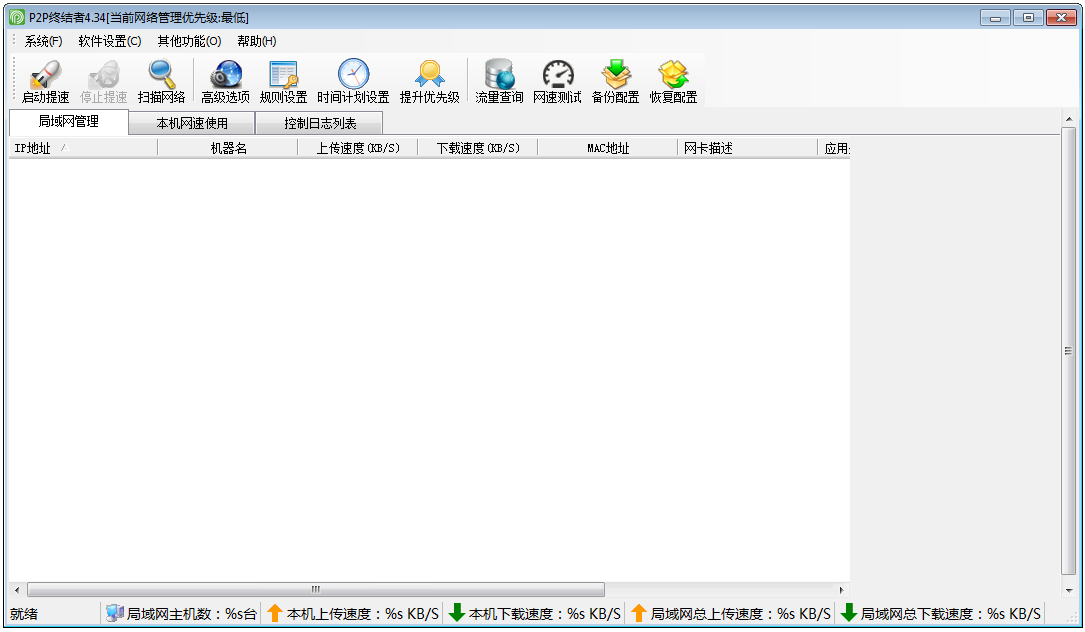Image resolution: width=1085 pixels, height=632 pixels.
Task: Open the 其他功能(O) menu
Action: [x=190, y=42]
